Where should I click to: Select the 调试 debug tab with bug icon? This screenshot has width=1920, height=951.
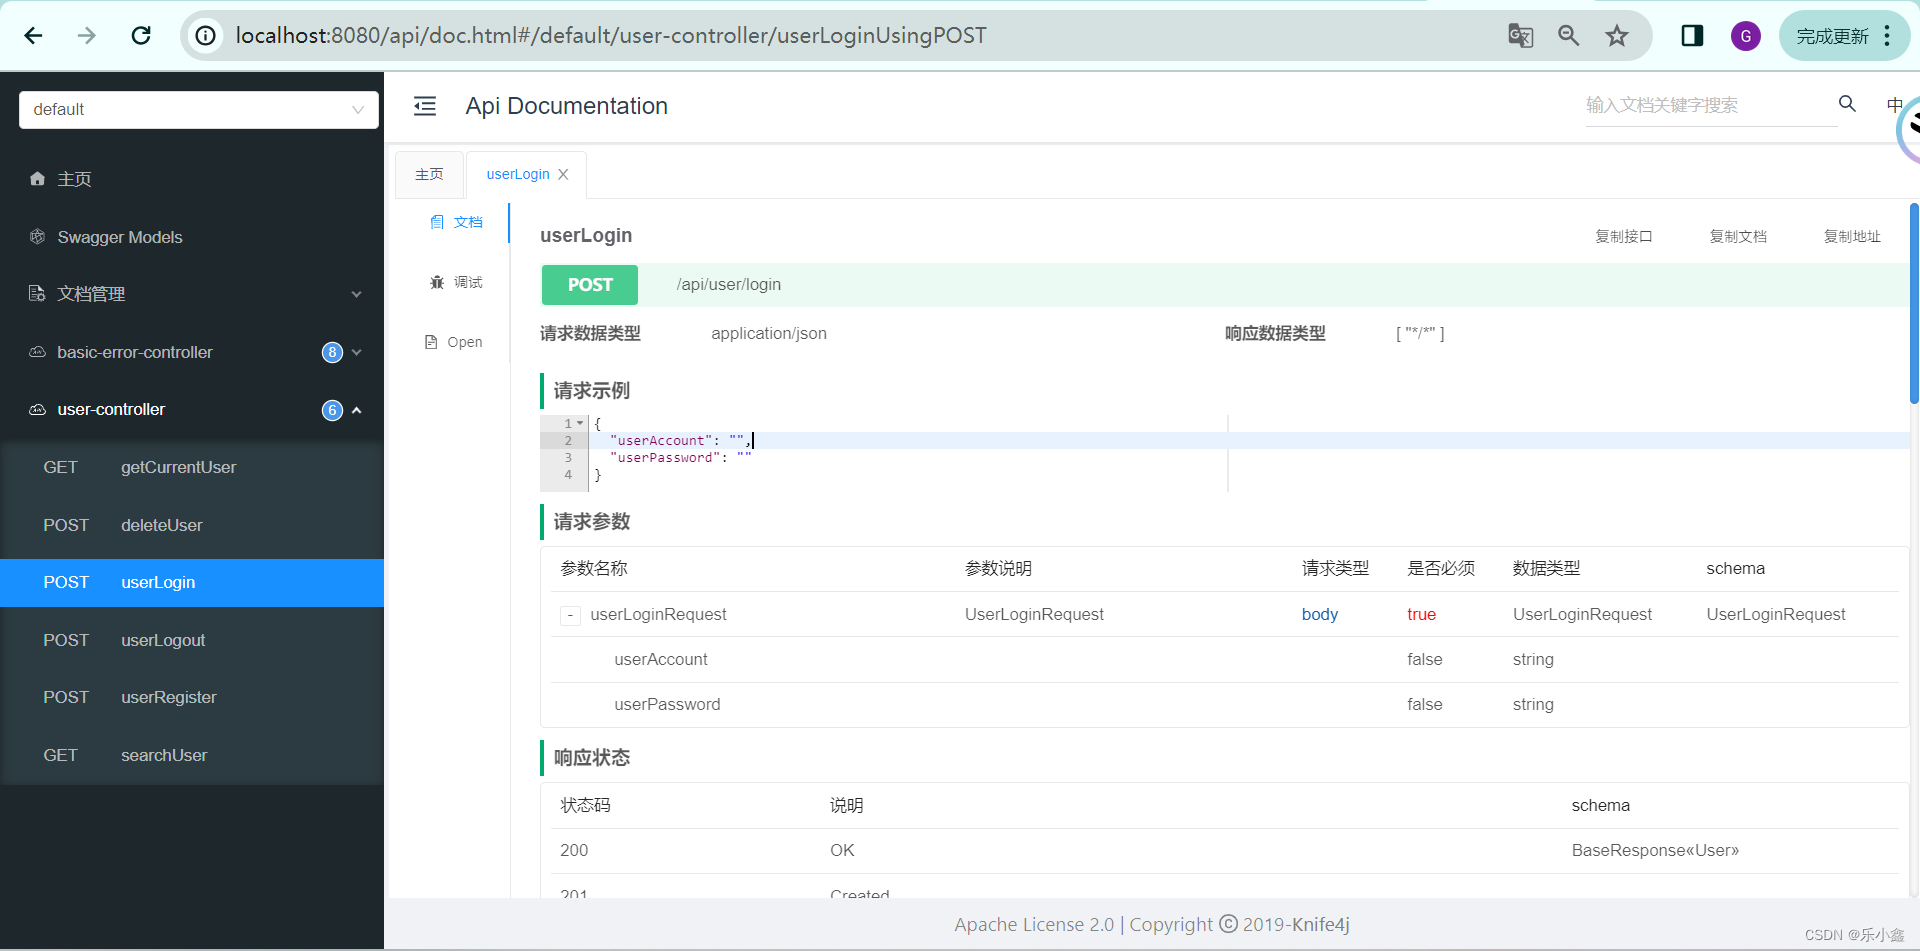tap(457, 282)
